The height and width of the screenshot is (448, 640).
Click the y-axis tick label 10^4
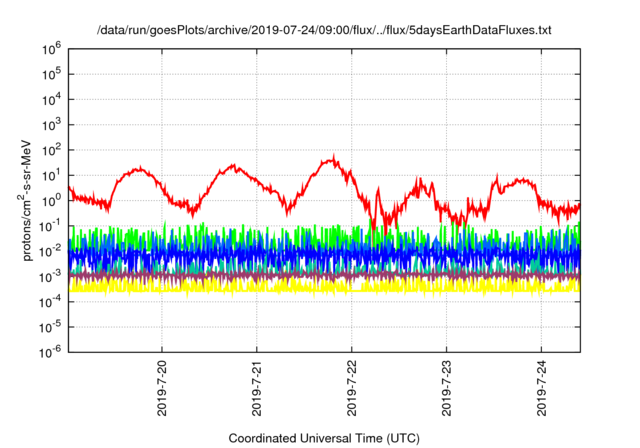pos(51,99)
